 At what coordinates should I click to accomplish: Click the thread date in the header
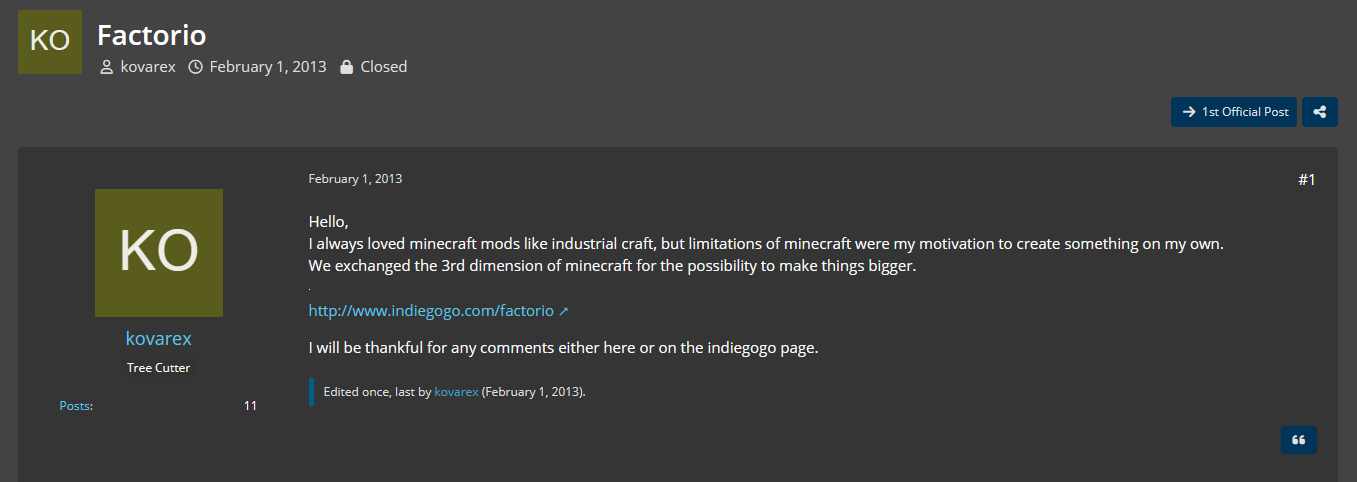pos(268,67)
